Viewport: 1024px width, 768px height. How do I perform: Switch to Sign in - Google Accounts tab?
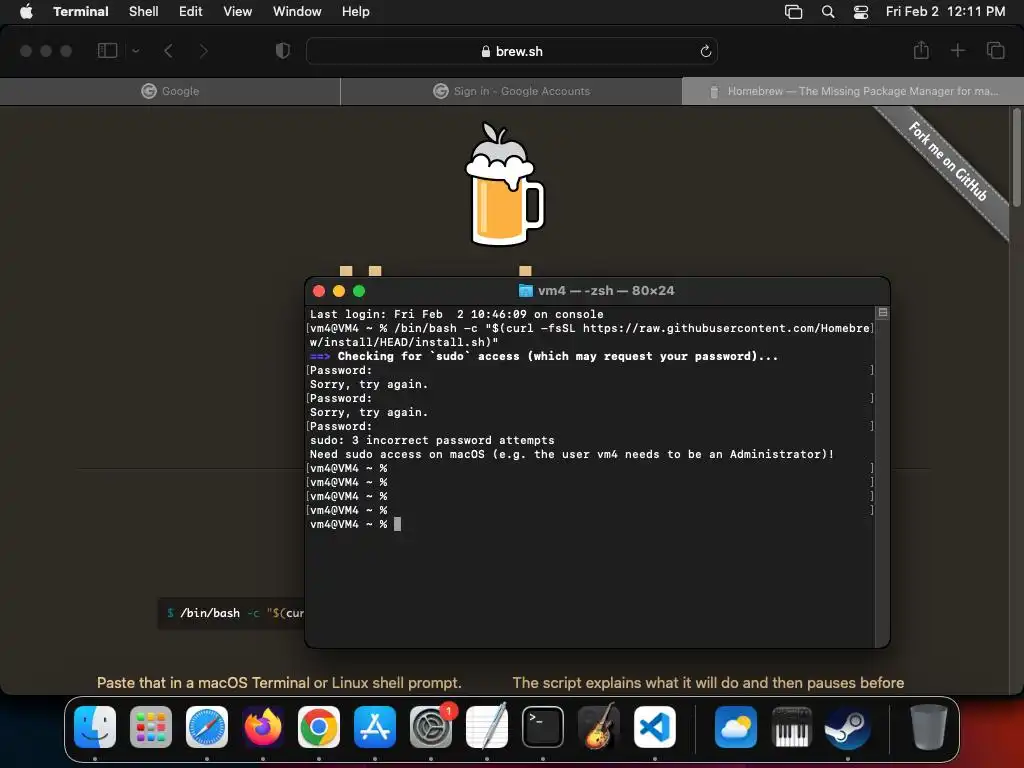pyautogui.click(x=511, y=91)
